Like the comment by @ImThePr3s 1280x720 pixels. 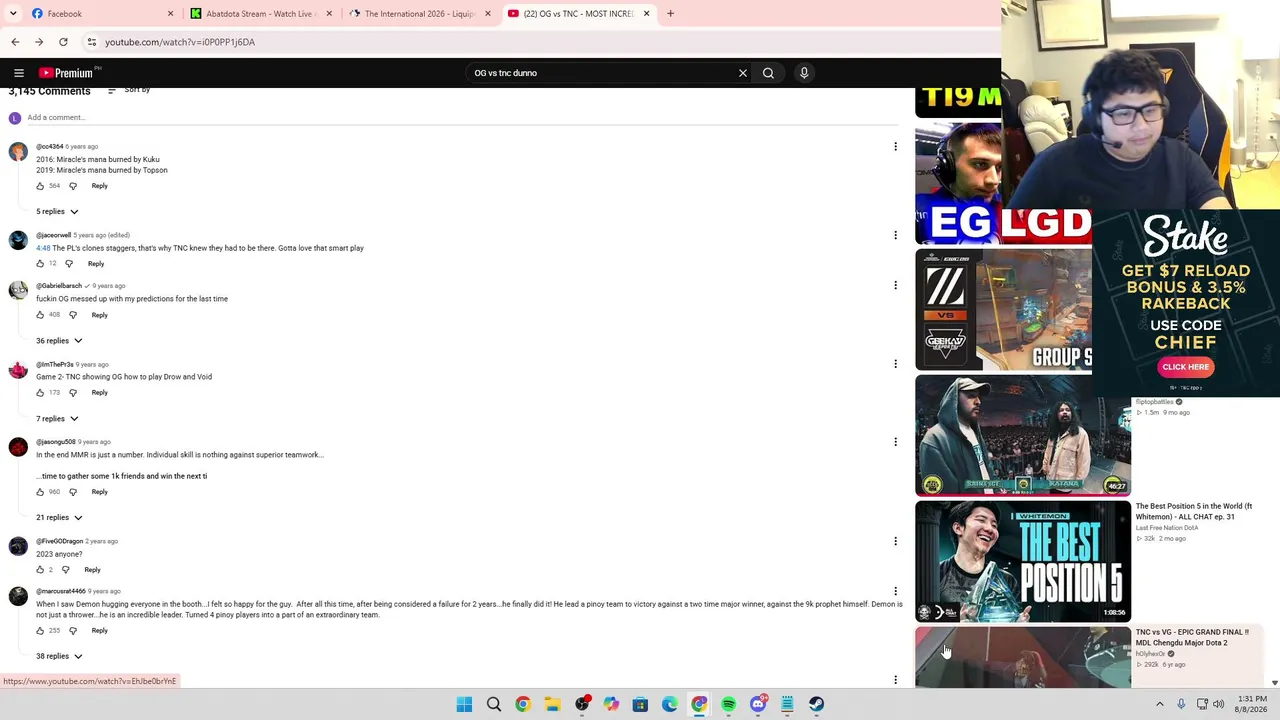(x=40, y=393)
